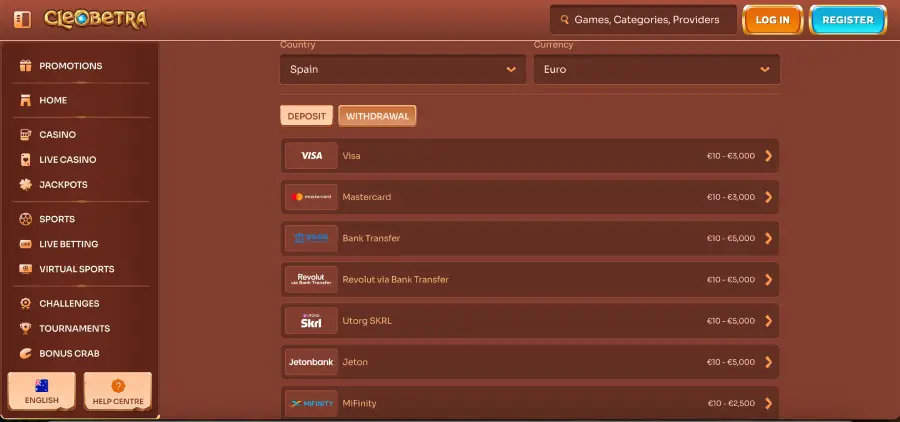Image resolution: width=900 pixels, height=422 pixels.
Task: Open Promotions from sidebar menu
Action: (x=71, y=66)
